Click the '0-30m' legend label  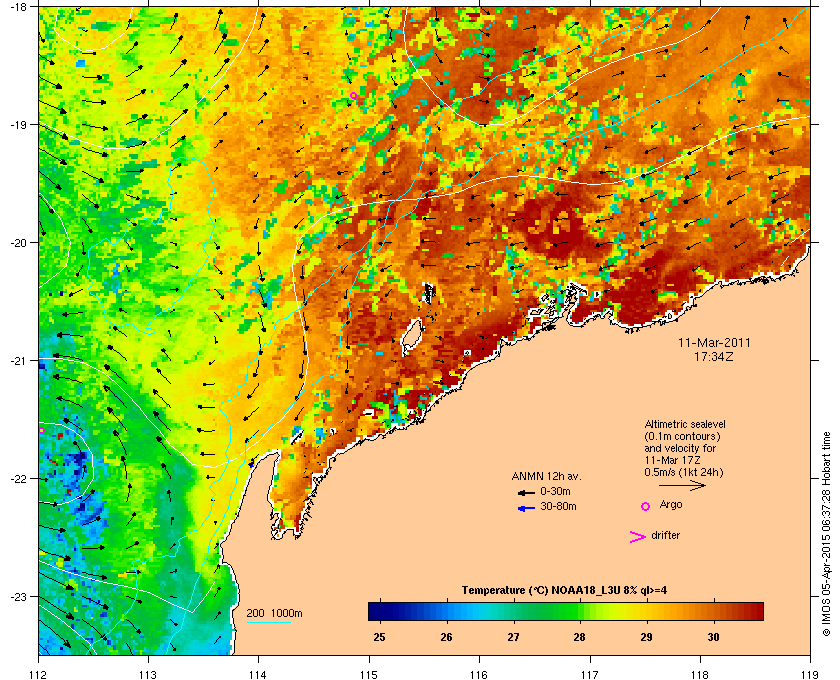click(555, 491)
